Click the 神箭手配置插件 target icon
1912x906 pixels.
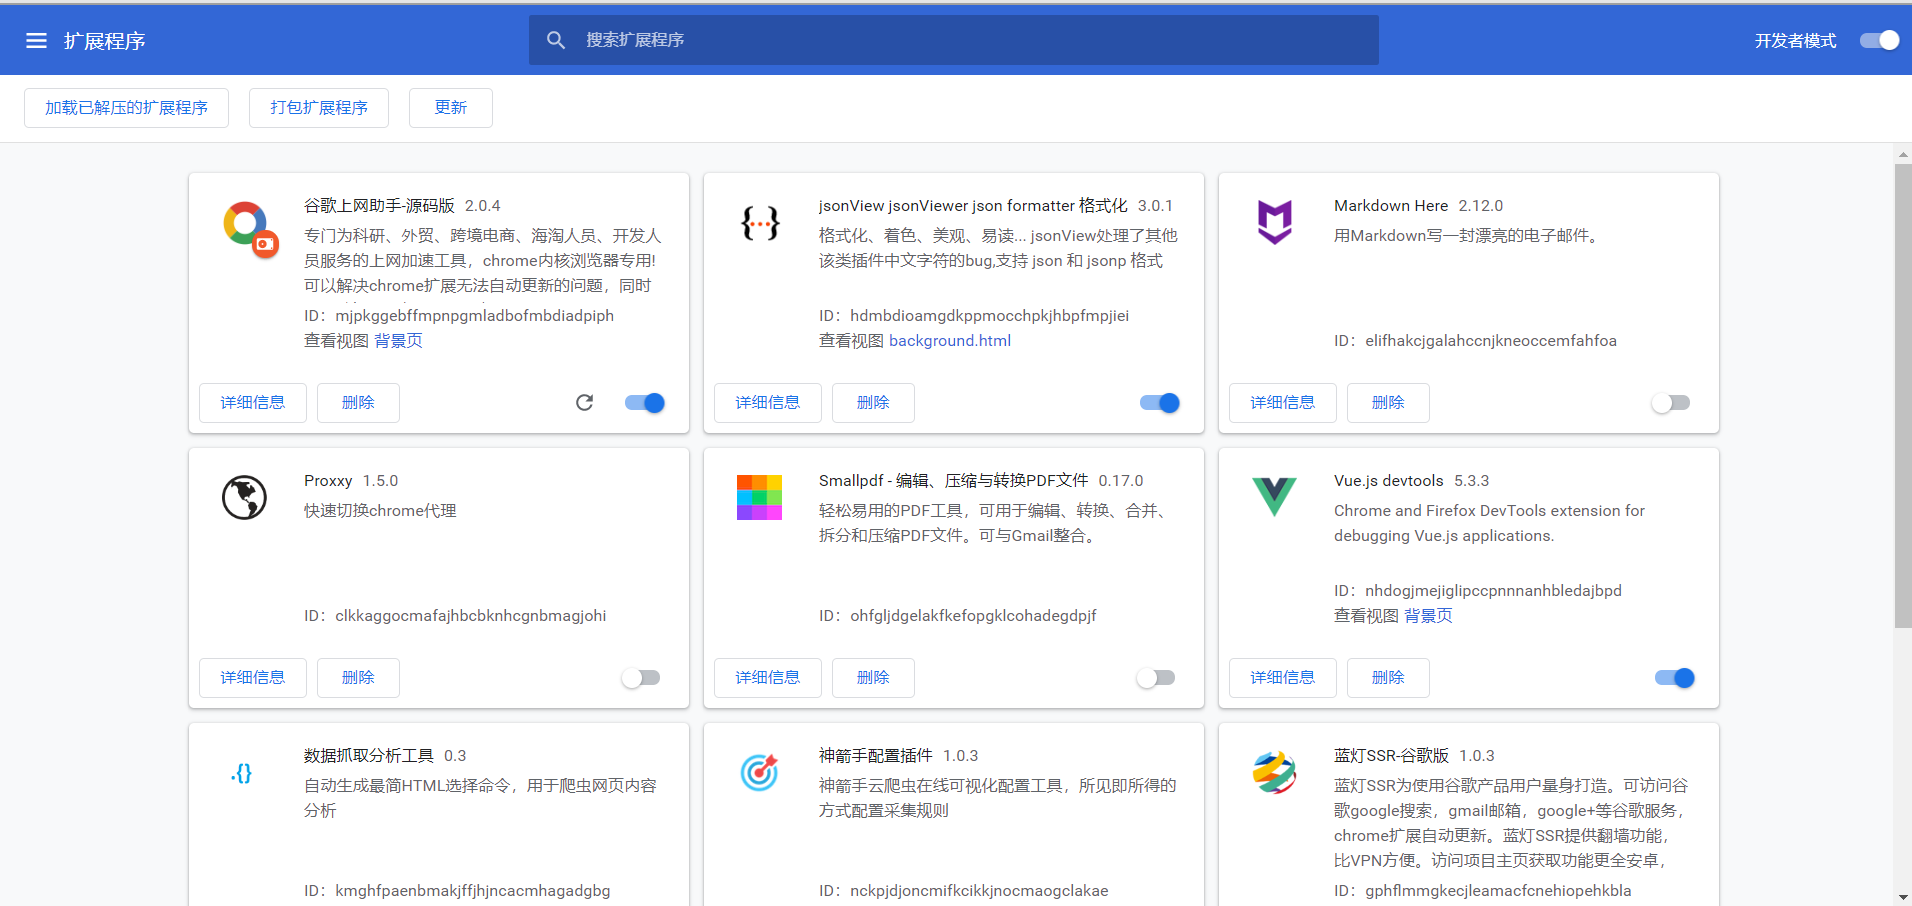759,772
